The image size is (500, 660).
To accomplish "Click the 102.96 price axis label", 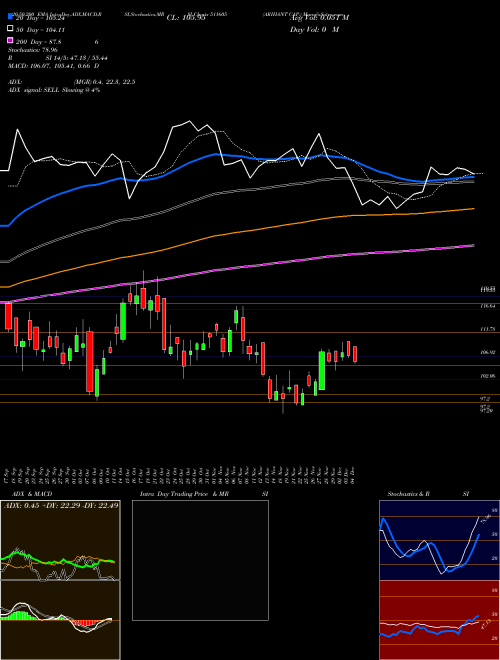I will (487, 376).
